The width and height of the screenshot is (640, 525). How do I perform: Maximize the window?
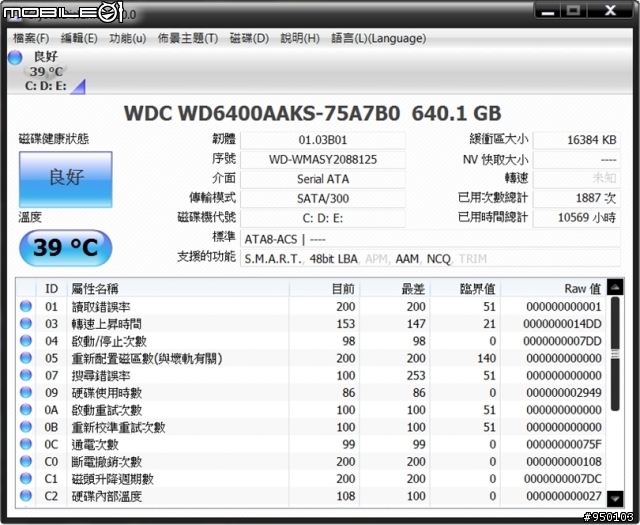[x=573, y=10]
